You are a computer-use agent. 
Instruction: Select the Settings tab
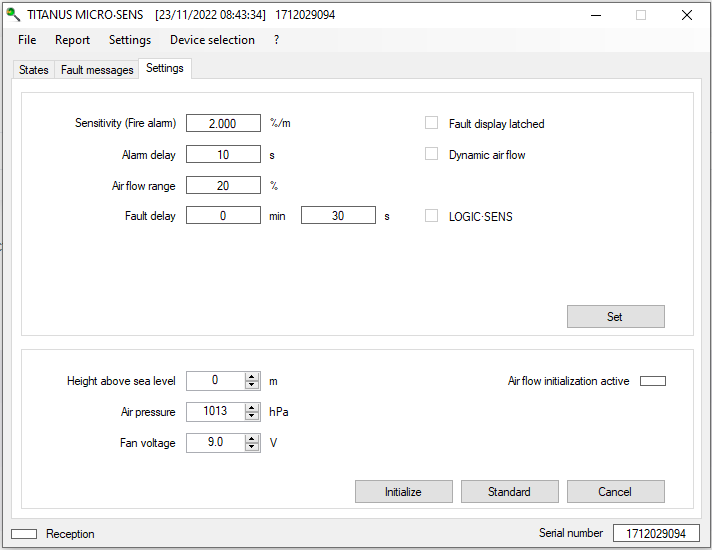coord(165,68)
